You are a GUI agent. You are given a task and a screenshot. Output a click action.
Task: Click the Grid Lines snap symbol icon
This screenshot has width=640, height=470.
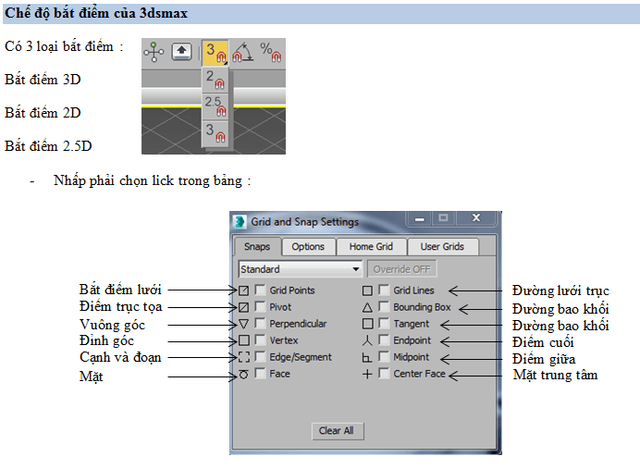tap(367, 290)
